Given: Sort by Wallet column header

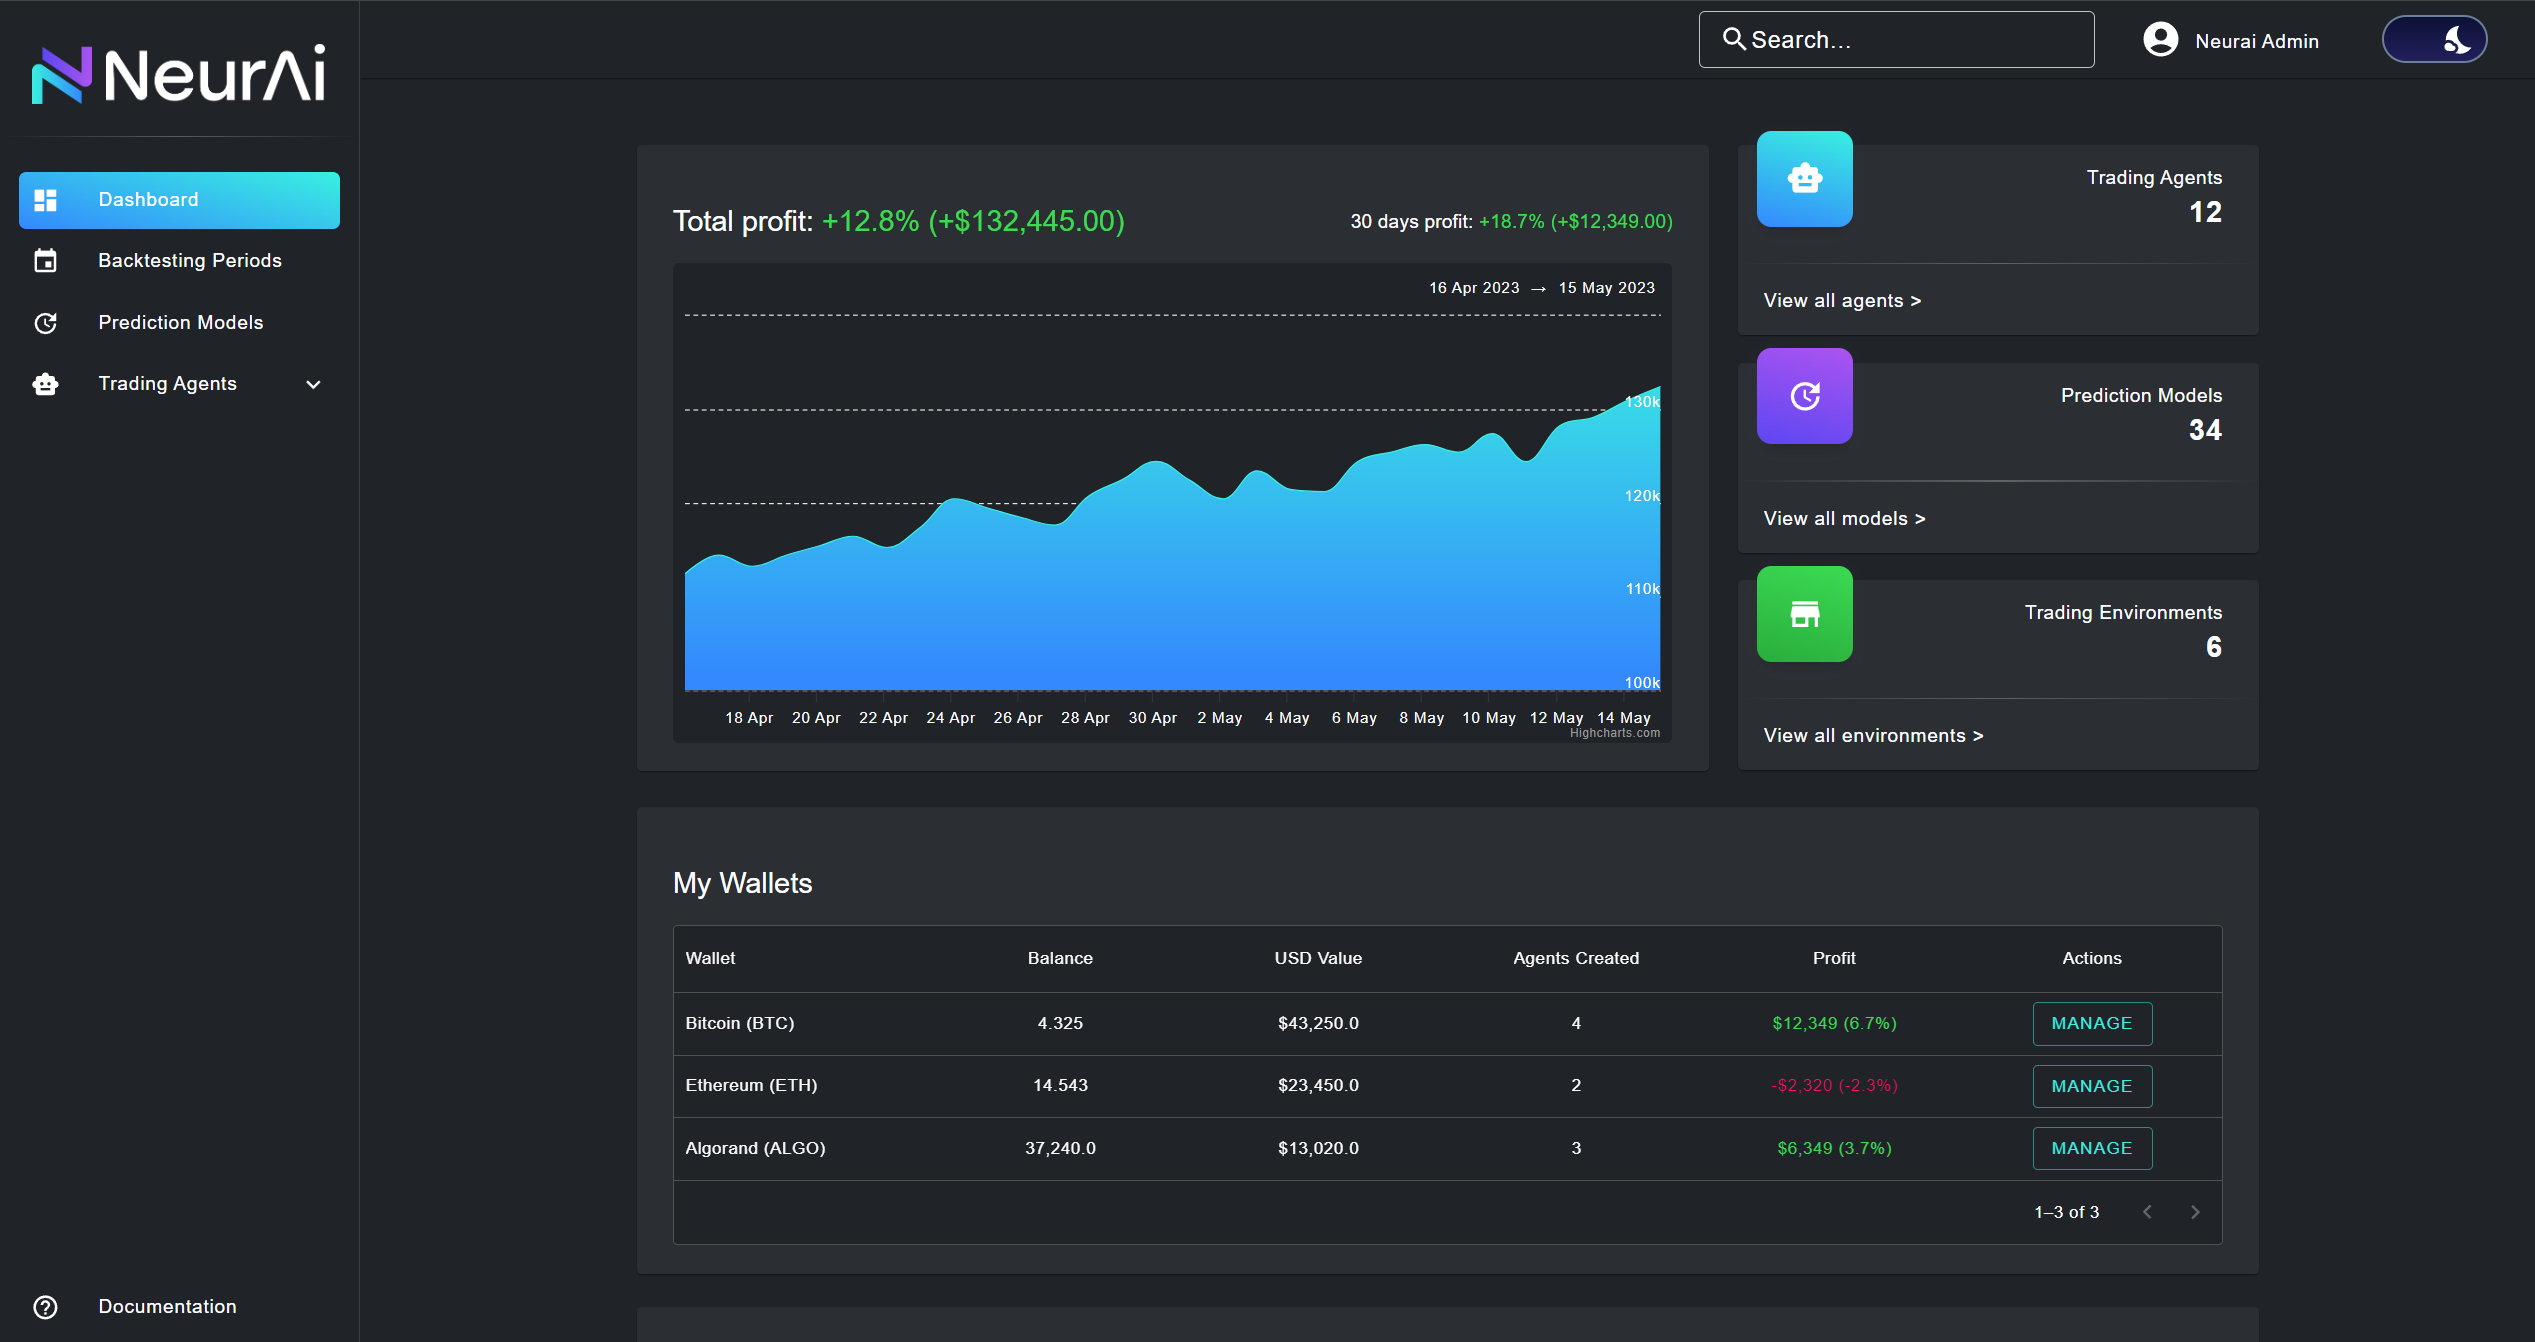Looking at the screenshot, I should [710, 958].
